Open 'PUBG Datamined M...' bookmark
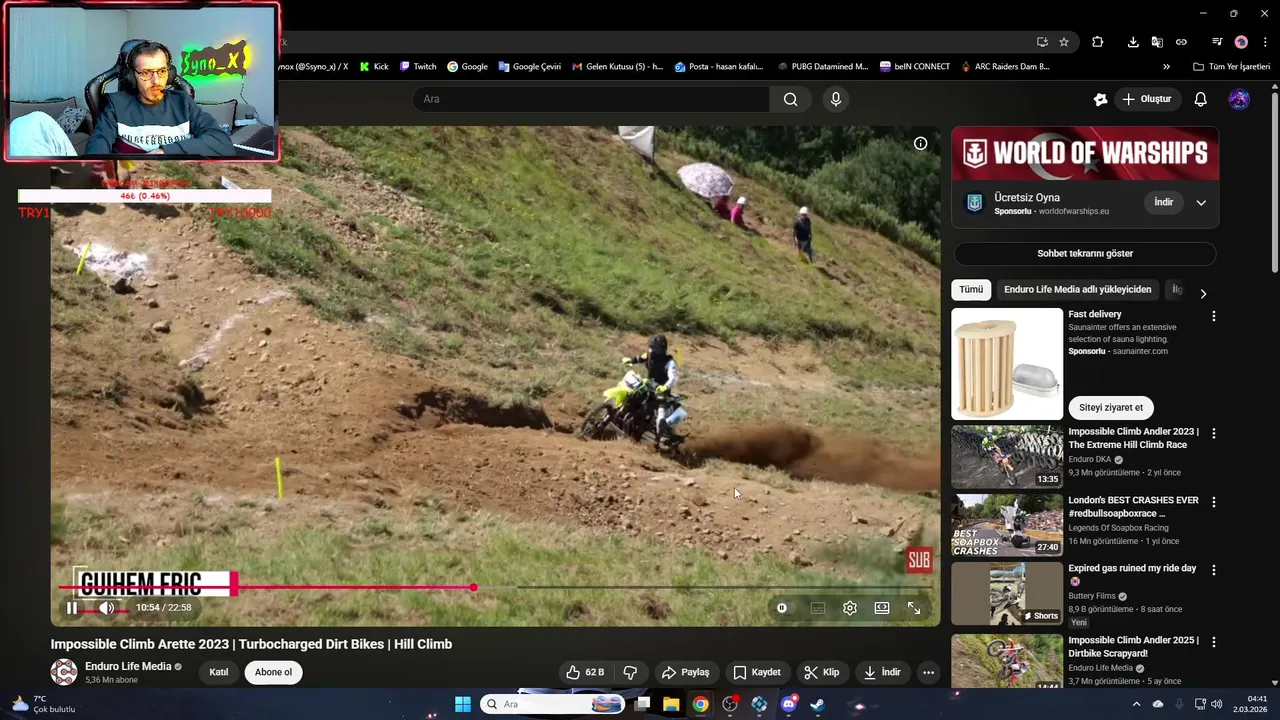 pyautogui.click(x=821, y=67)
